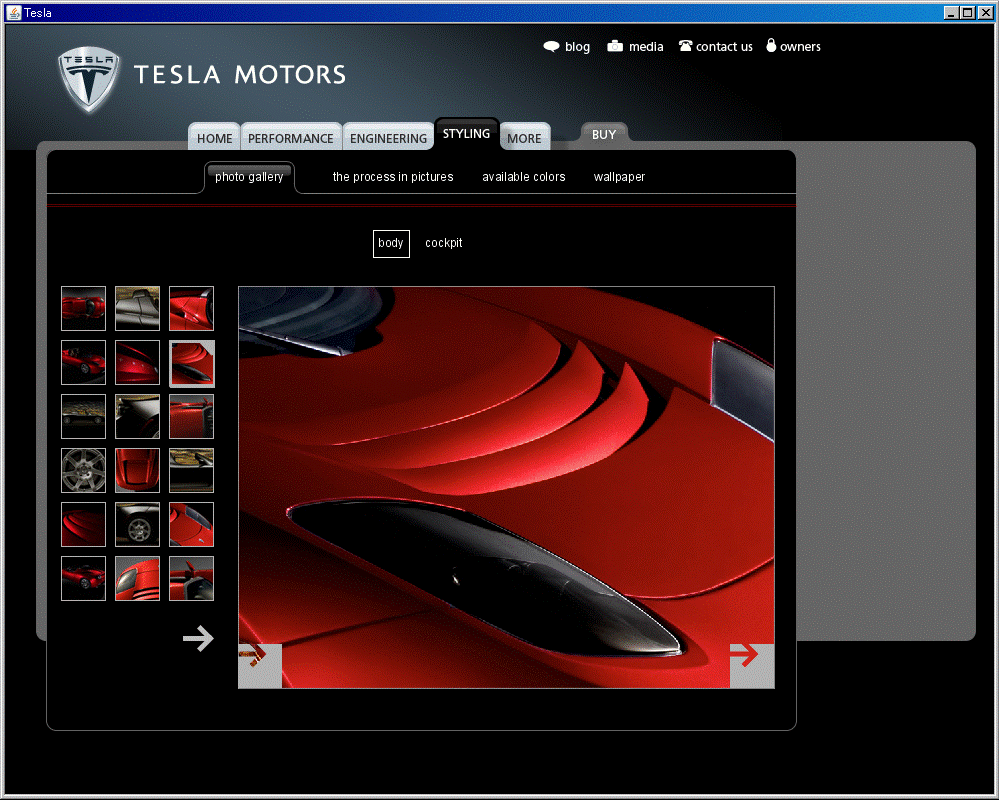Screen dimensions: 999x800
Task: Click the owners padlock icon
Action: [x=771, y=45]
